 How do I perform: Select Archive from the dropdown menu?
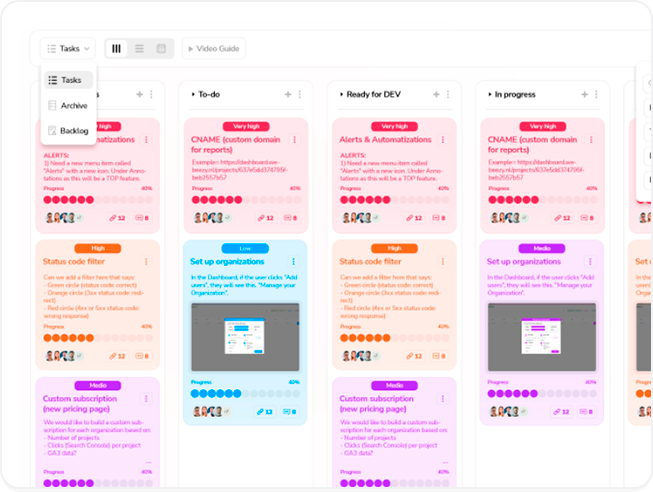point(72,105)
